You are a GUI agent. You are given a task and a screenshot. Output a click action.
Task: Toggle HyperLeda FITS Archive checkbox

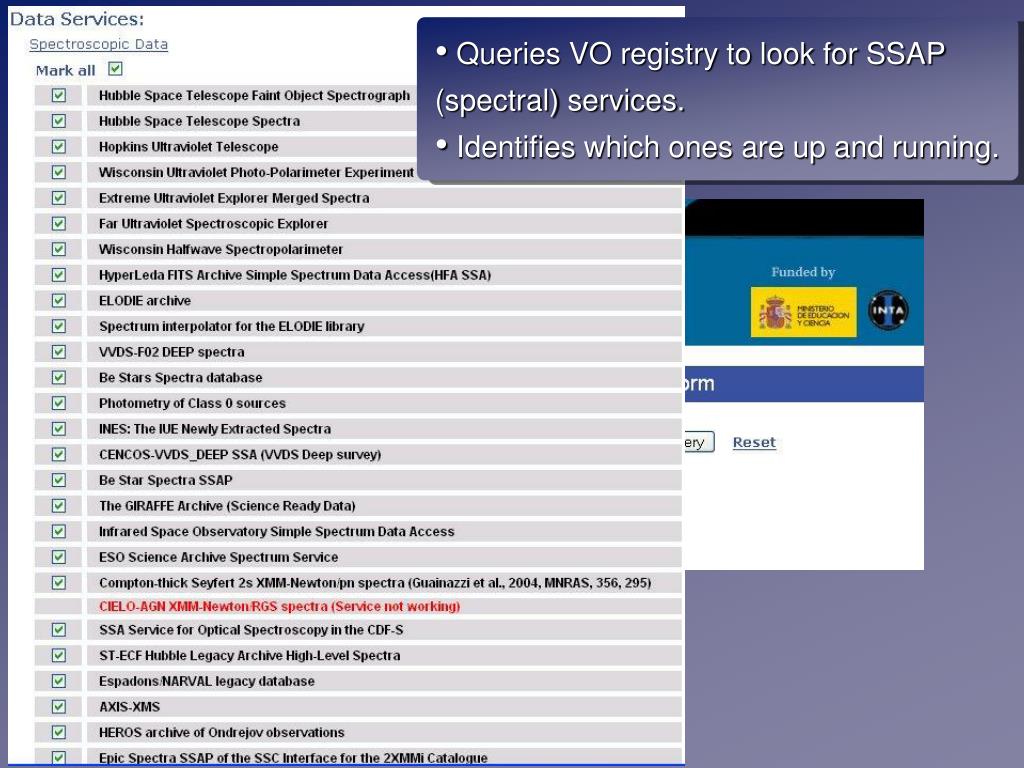click(x=59, y=275)
